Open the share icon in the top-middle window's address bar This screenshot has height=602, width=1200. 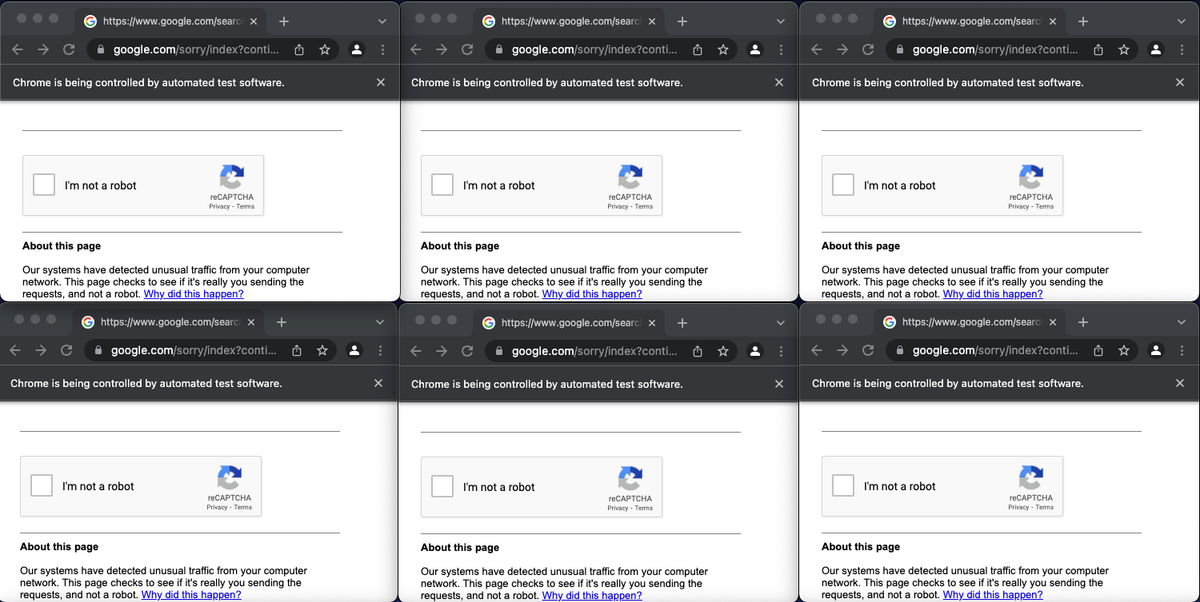click(697, 49)
